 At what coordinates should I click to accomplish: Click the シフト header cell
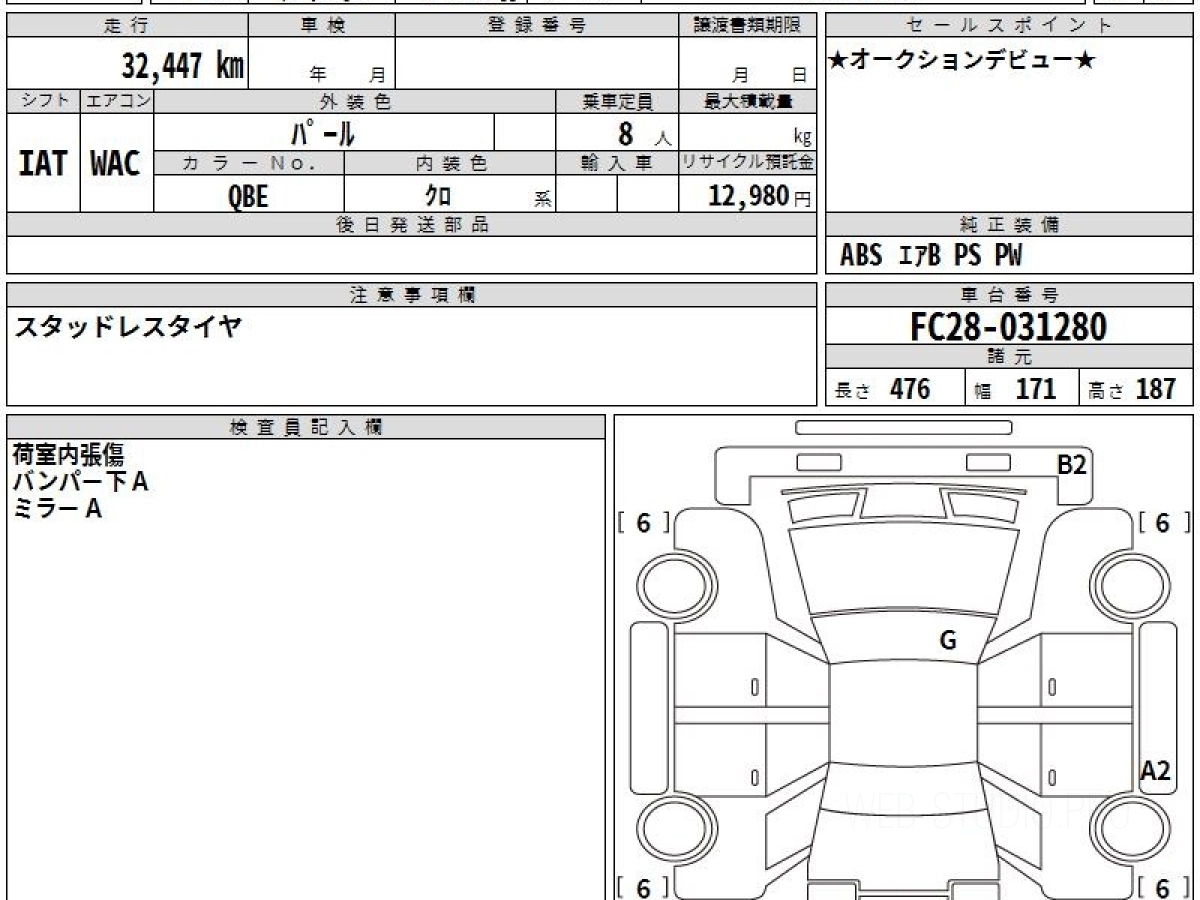click(x=43, y=101)
